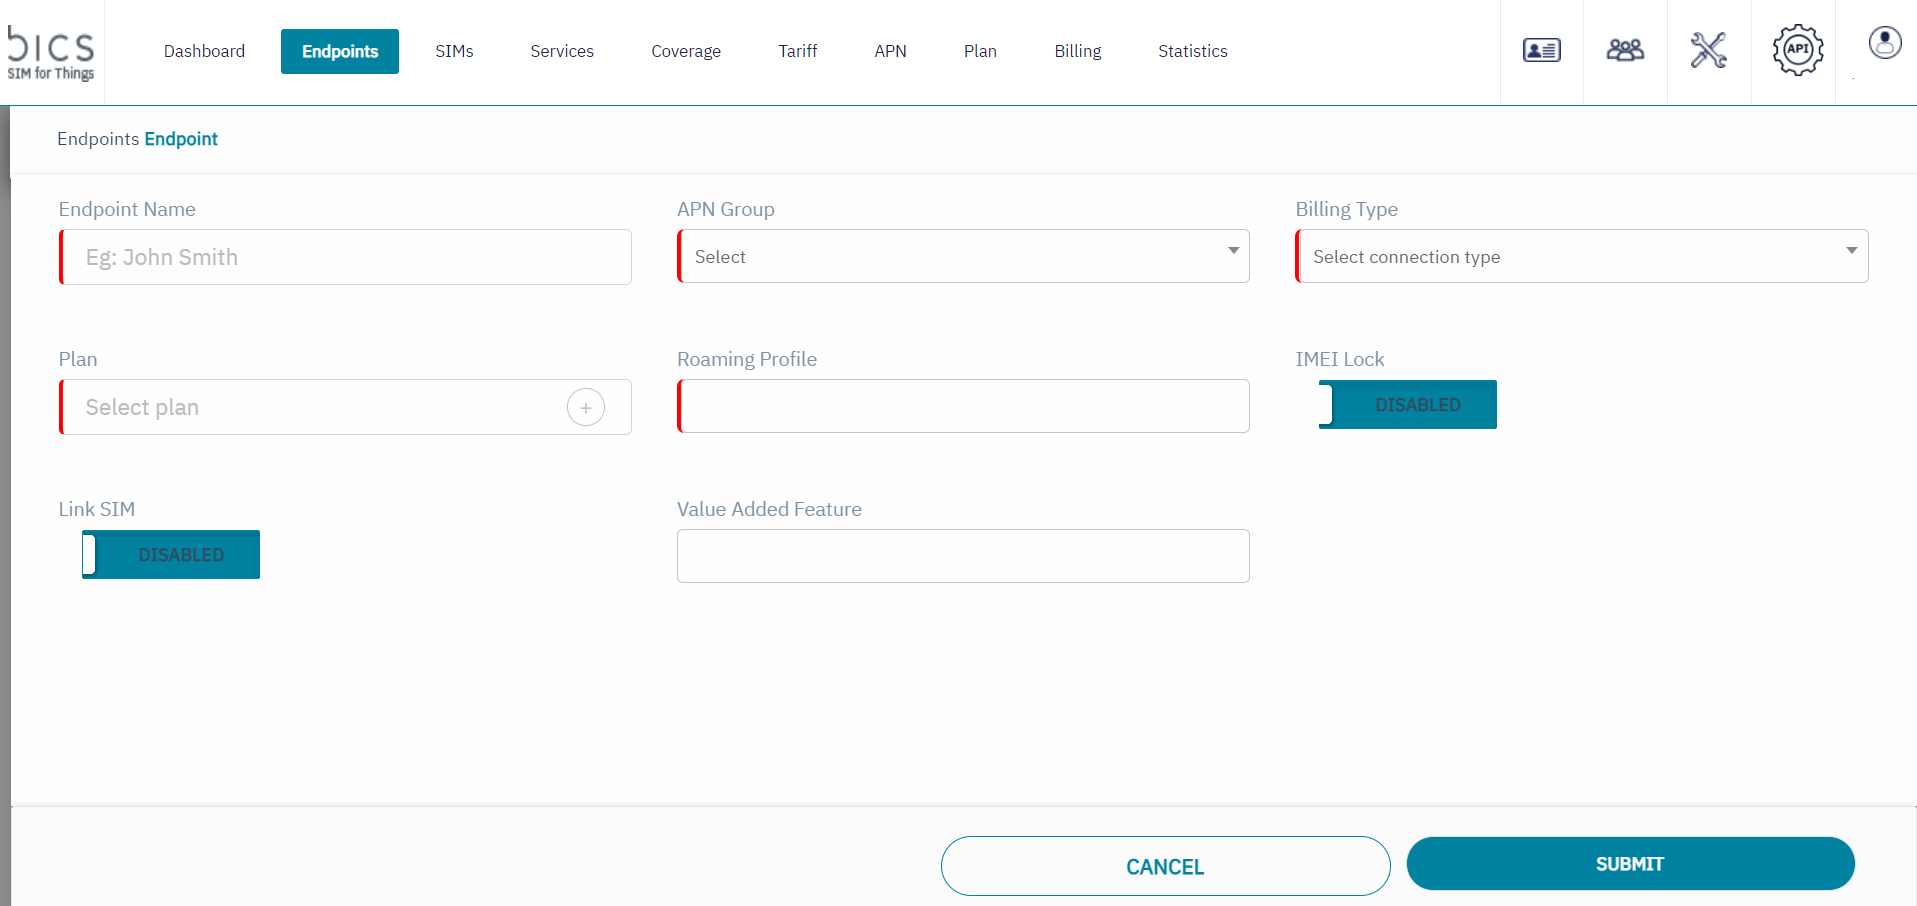Image resolution: width=1917 pixels, height=906 pixels.
Task: Go to the Dashboard tab
Action: pos(204,51)
